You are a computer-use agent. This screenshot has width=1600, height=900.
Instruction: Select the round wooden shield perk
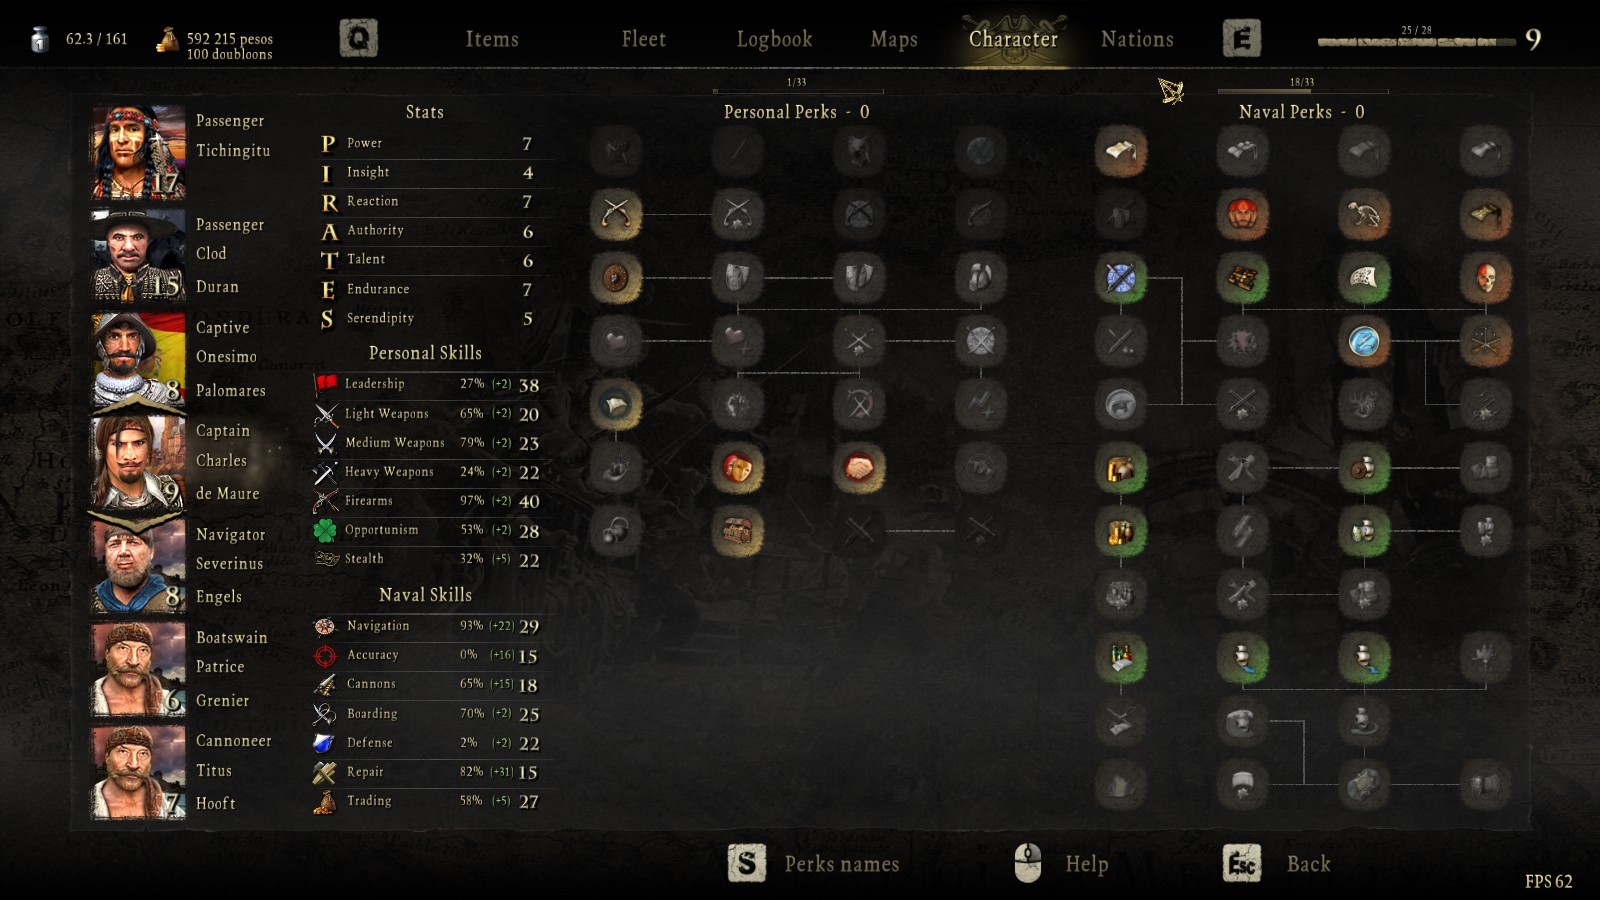pyautogui.click(x=615, y=278)
